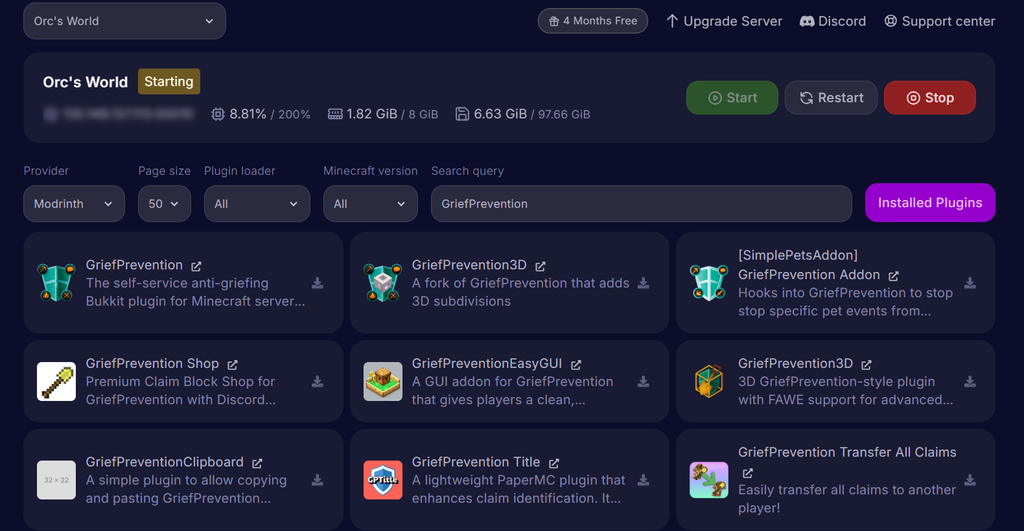This screenshot has height=531, width=1024.
Task: Open the Orc's World server selector dropdown
Action: [124, 21]
